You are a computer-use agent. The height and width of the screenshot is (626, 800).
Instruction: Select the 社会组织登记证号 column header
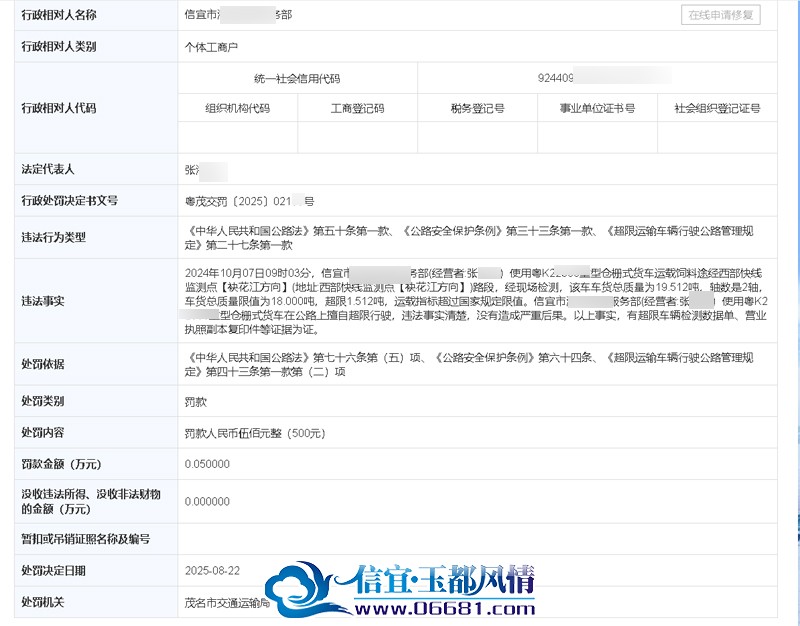pos(717,108)
